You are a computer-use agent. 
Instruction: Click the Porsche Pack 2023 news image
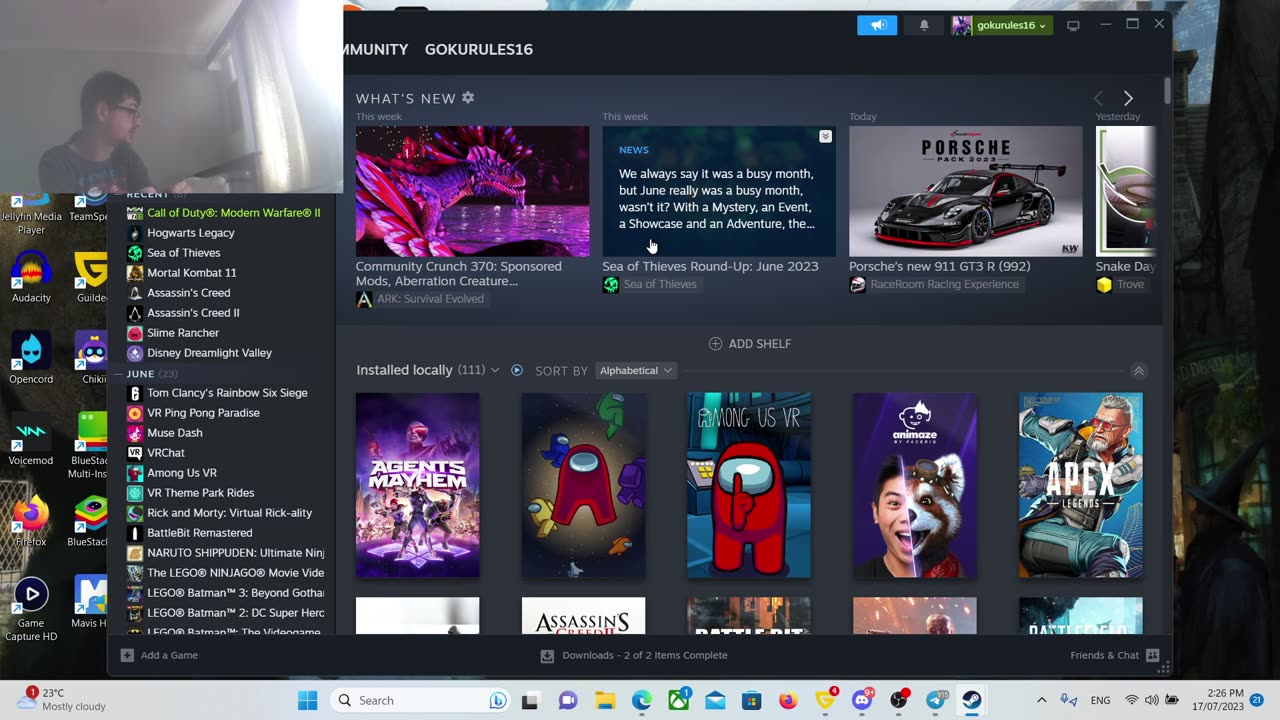tap(966, 191)
